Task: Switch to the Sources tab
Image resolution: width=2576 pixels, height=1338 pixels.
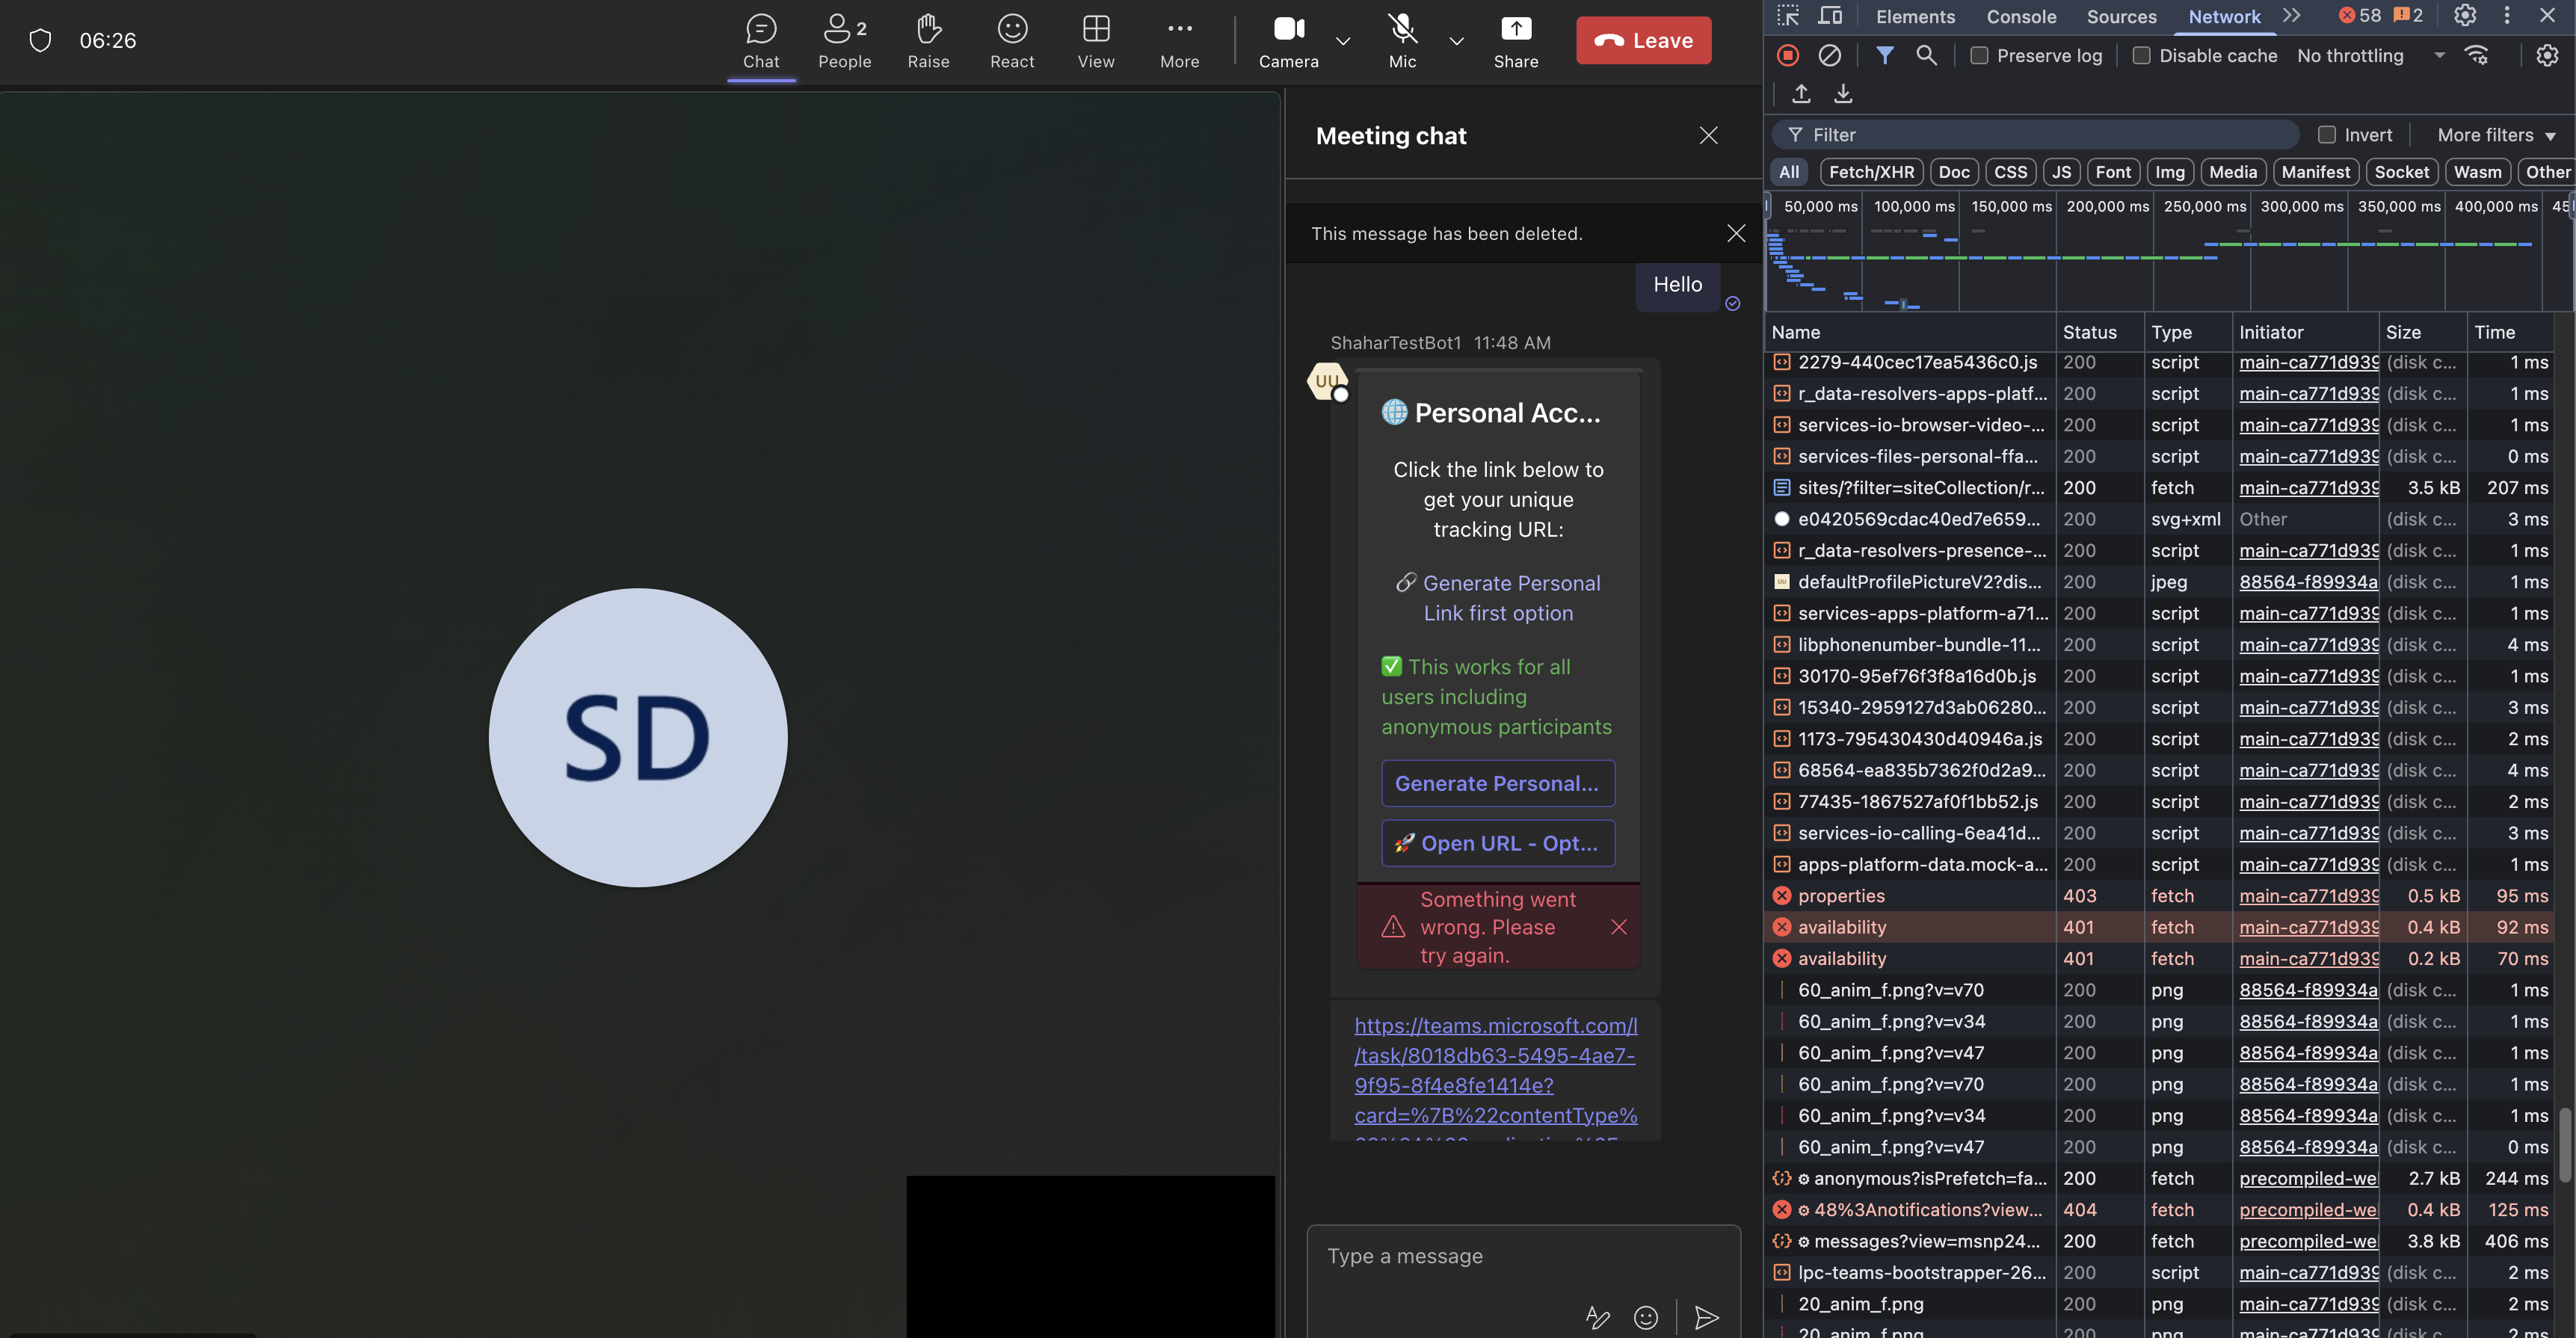Action: 2121,16
